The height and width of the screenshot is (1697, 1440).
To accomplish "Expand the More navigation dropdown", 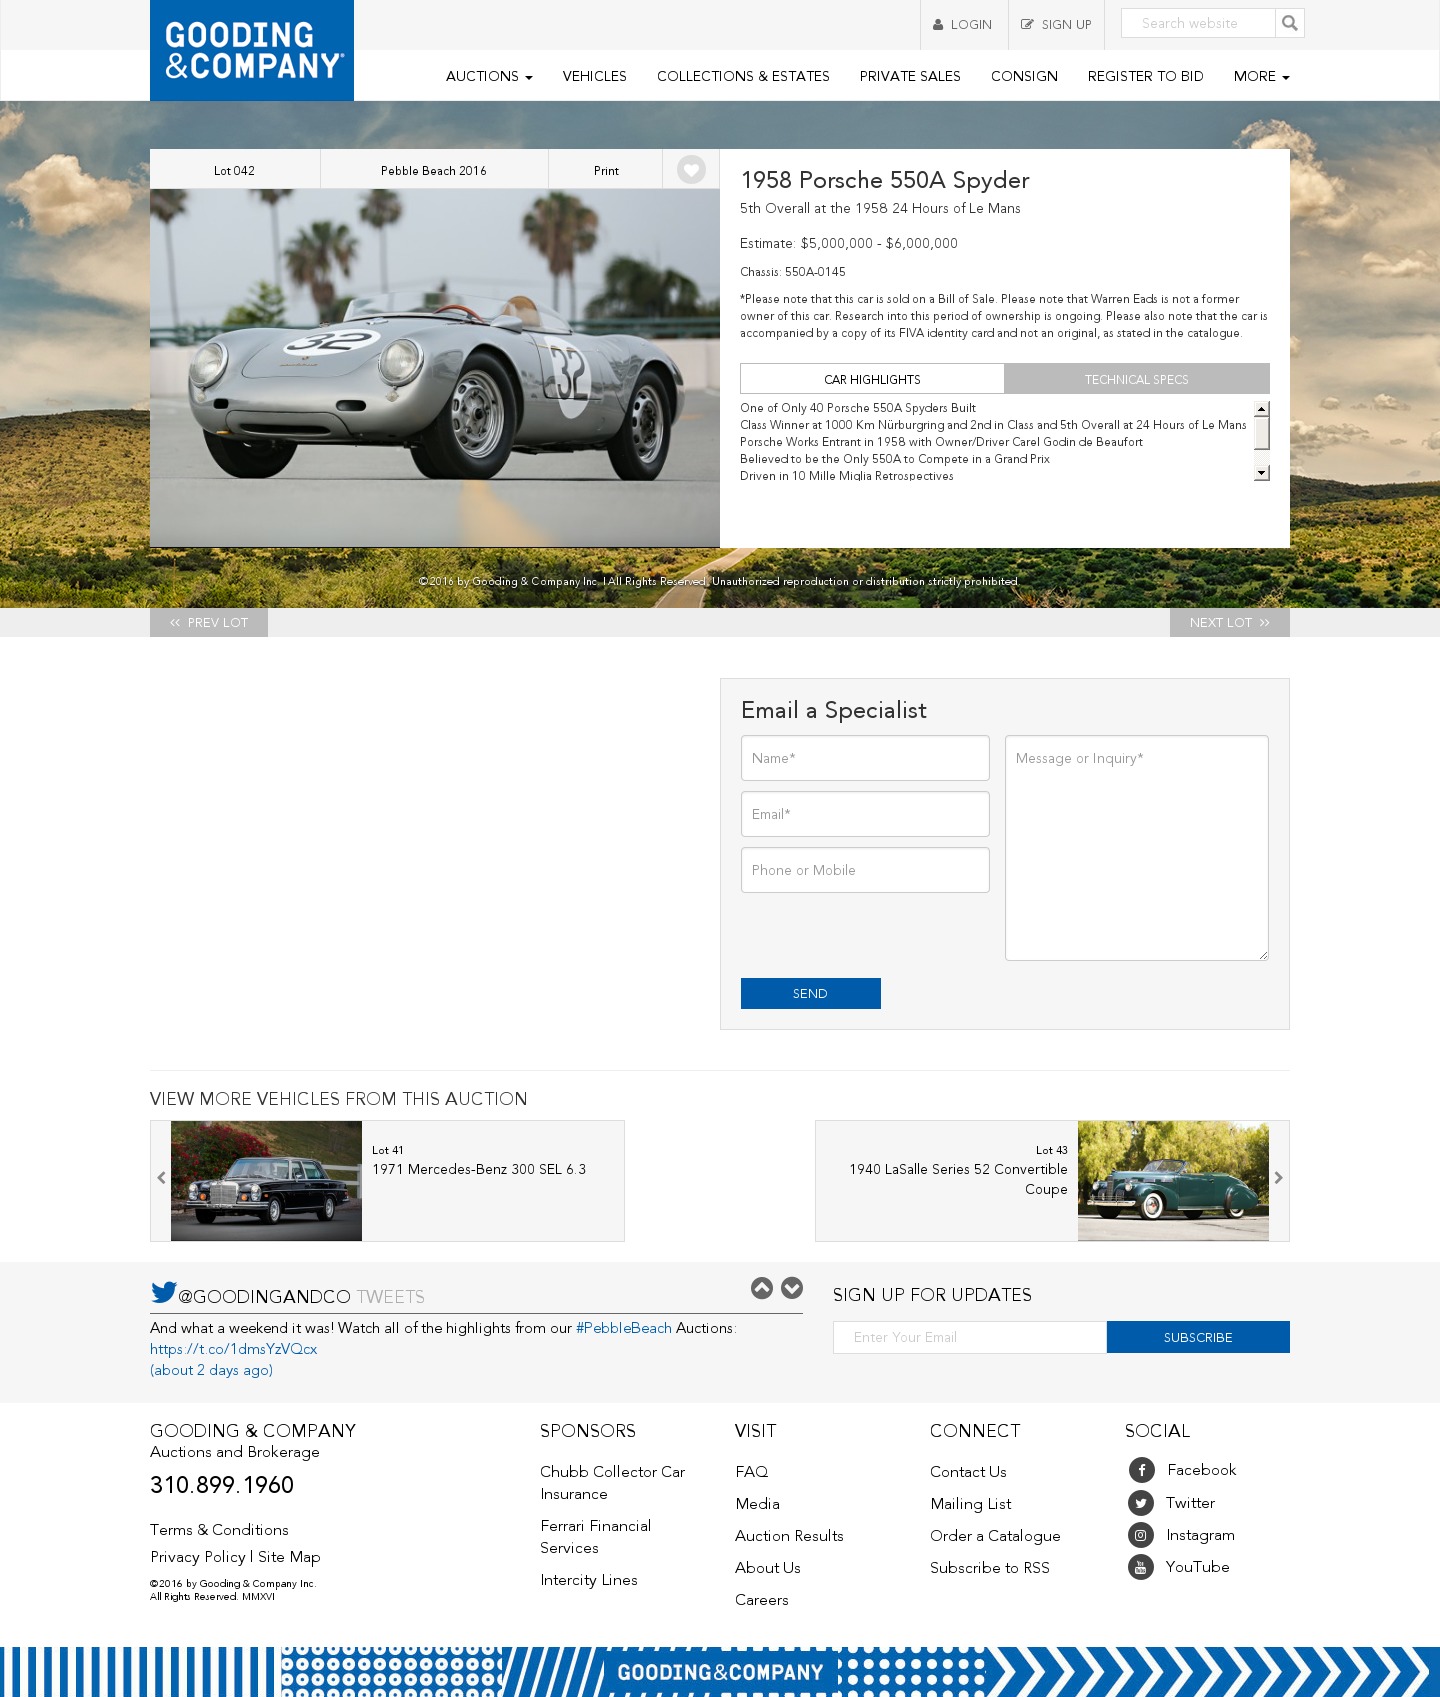I will [1261, 76].
